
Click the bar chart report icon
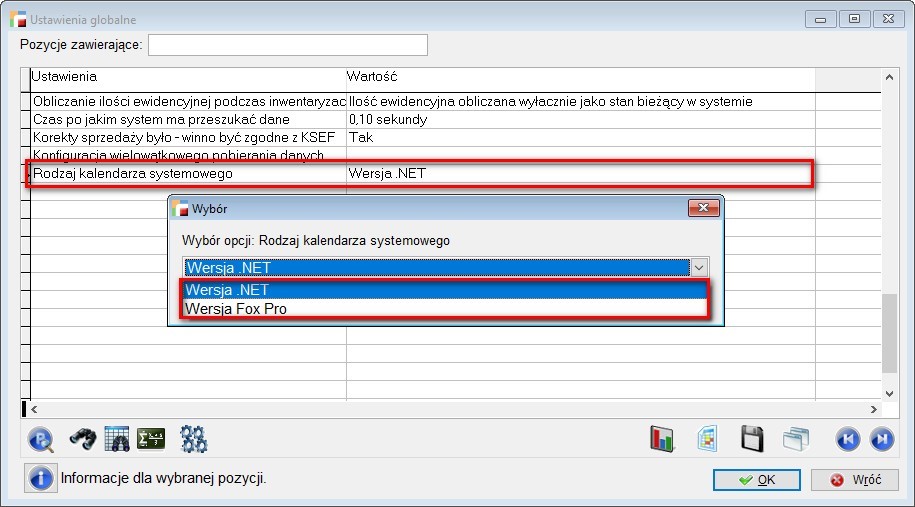[x=663, y=438]
